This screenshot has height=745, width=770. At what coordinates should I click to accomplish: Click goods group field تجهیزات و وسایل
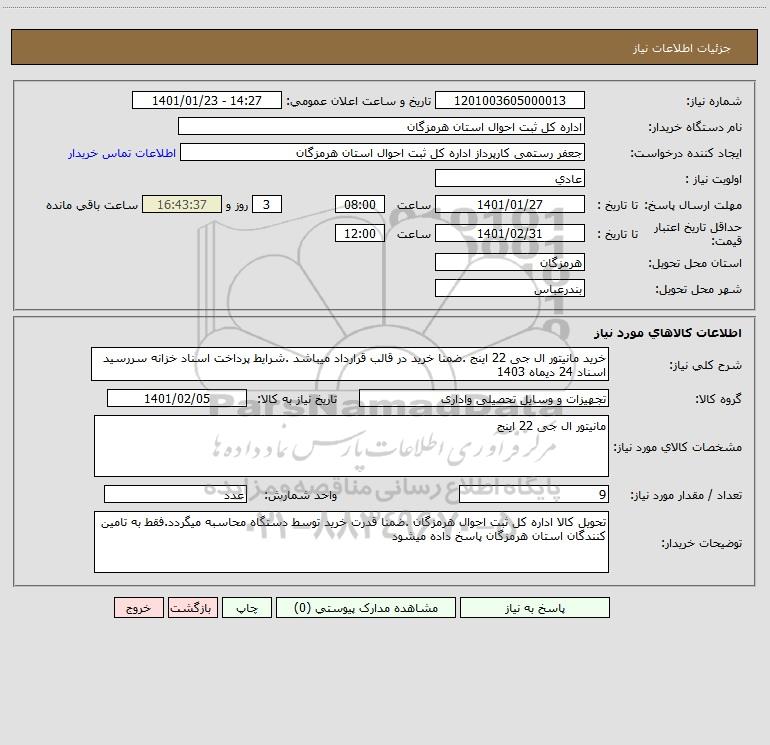click(484, 398)
